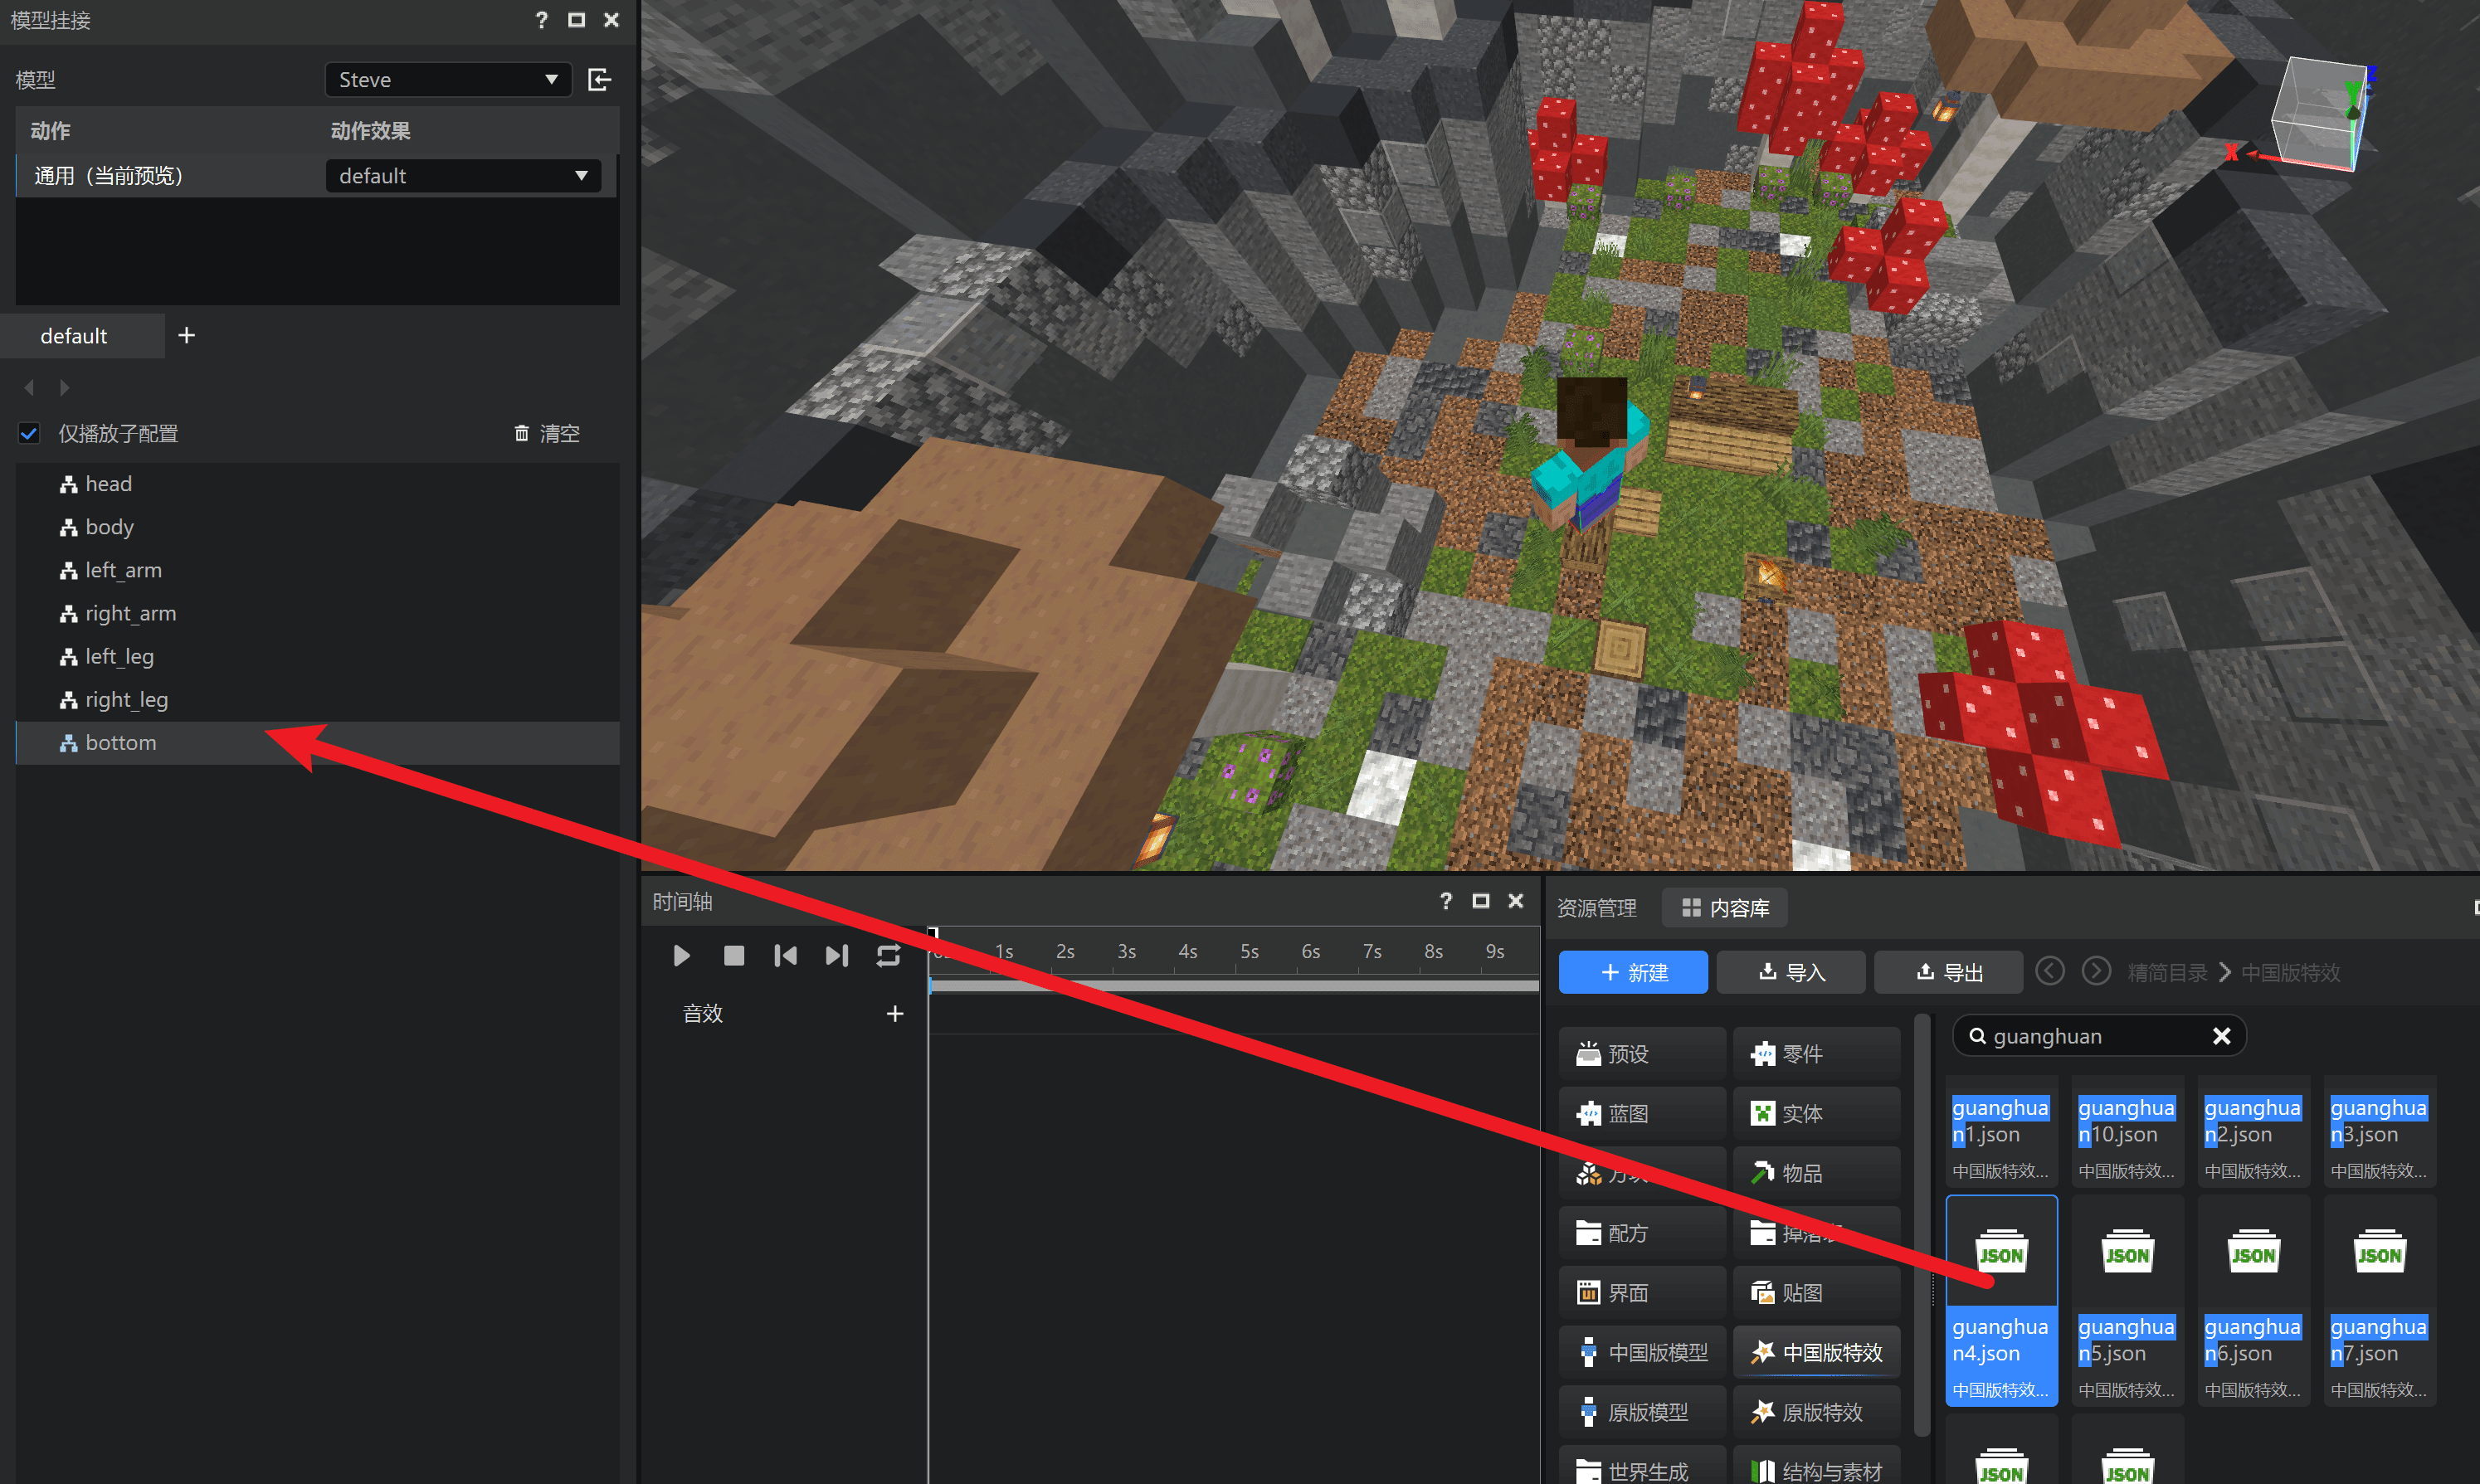Jump to the timeline start
The height and width of the screenshot is (1484, 2480).
[x=786, y=956]
